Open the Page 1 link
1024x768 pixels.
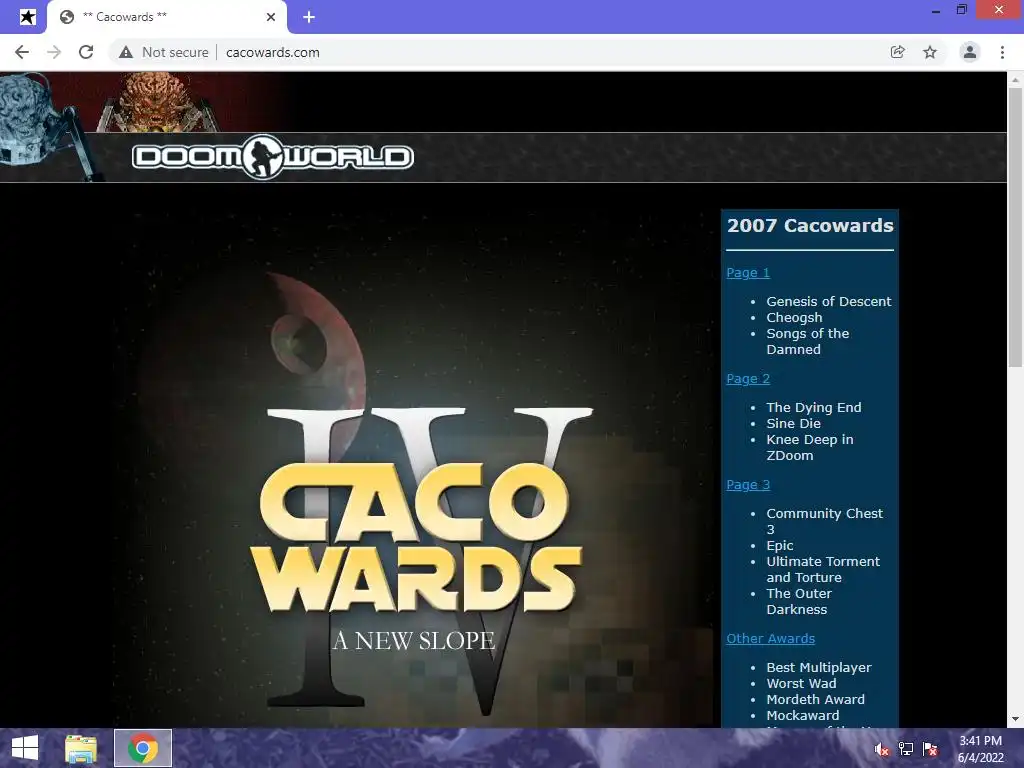748,272
